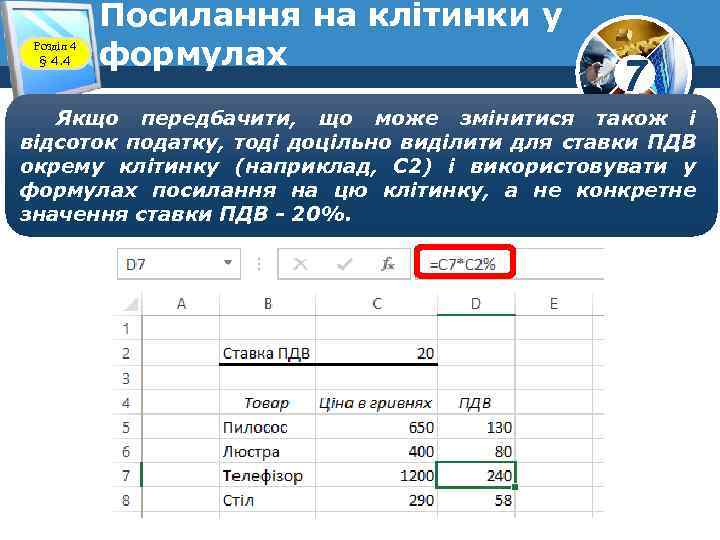Select column C header

click(377, 304)
